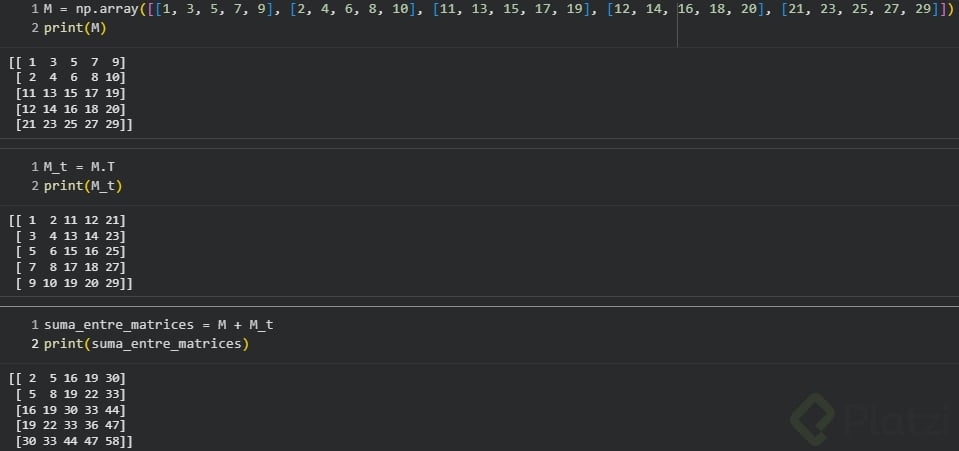Click output row [21 23 25 27 29]
The height and width of the screenshot is (451, 959).
(x=72, y=124)
